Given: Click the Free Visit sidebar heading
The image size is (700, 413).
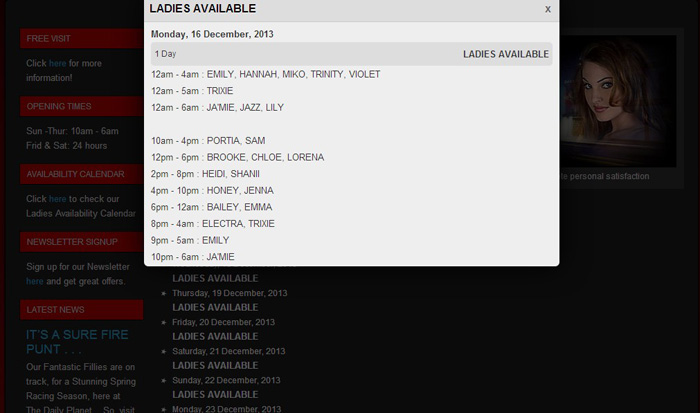Looking at the screenshot, I should click(82, 38).
